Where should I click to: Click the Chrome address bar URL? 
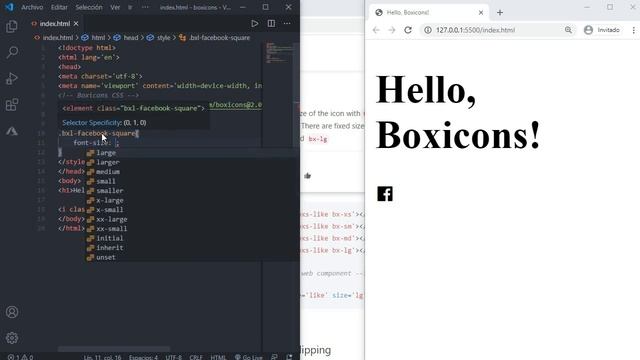(x=475, y=30)
